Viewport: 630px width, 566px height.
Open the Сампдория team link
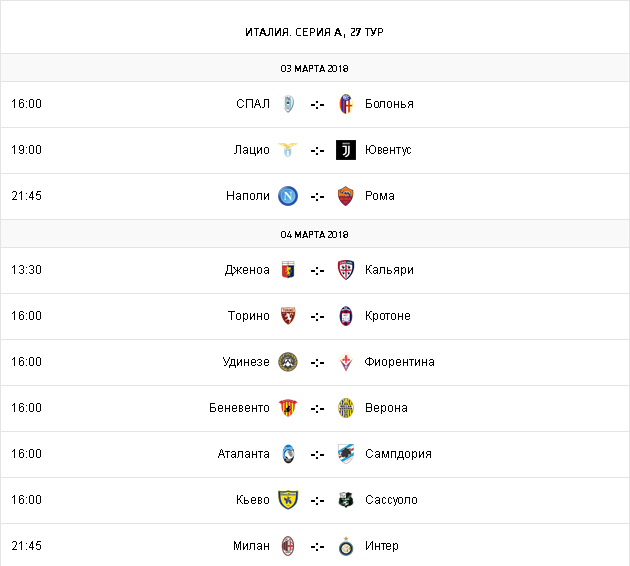pos(398,454)
